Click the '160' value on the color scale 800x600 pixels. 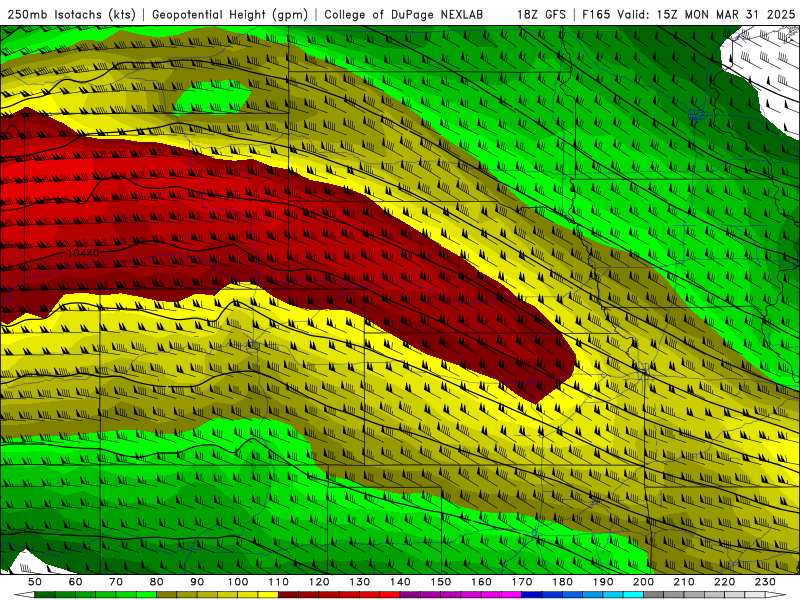tap(481, 582)
